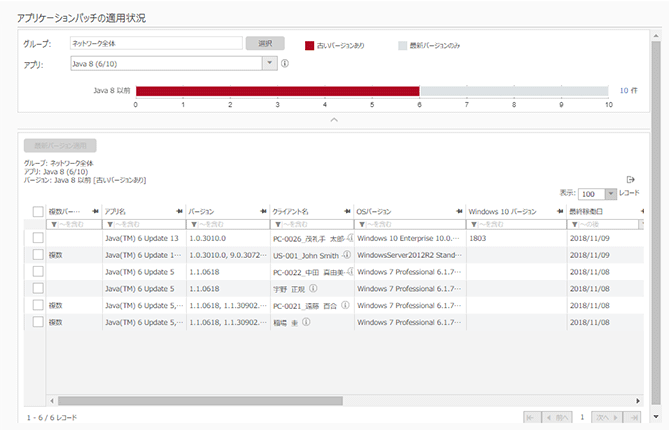670x431 pixels.
Task: Click the export icon above the table
Action: coord(631,178)
